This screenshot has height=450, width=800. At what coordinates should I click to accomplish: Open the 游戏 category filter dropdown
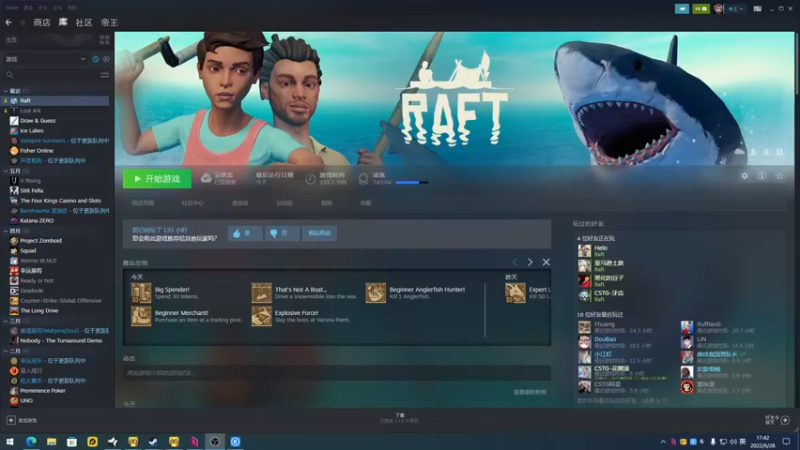pos(45,59)
